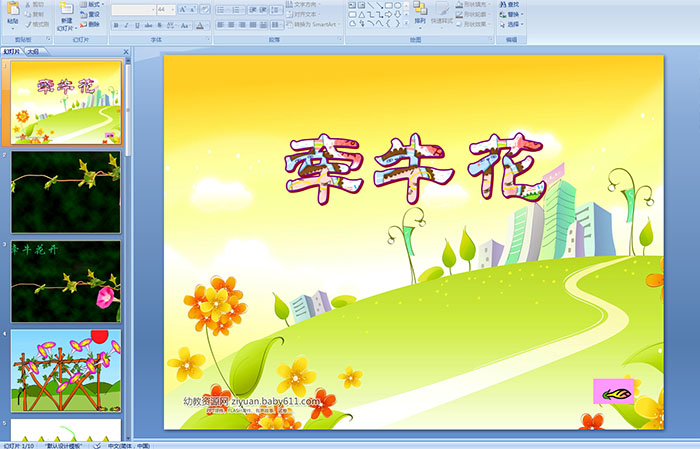
Task: Toggle Underline formatting
Action: (137, 25)
